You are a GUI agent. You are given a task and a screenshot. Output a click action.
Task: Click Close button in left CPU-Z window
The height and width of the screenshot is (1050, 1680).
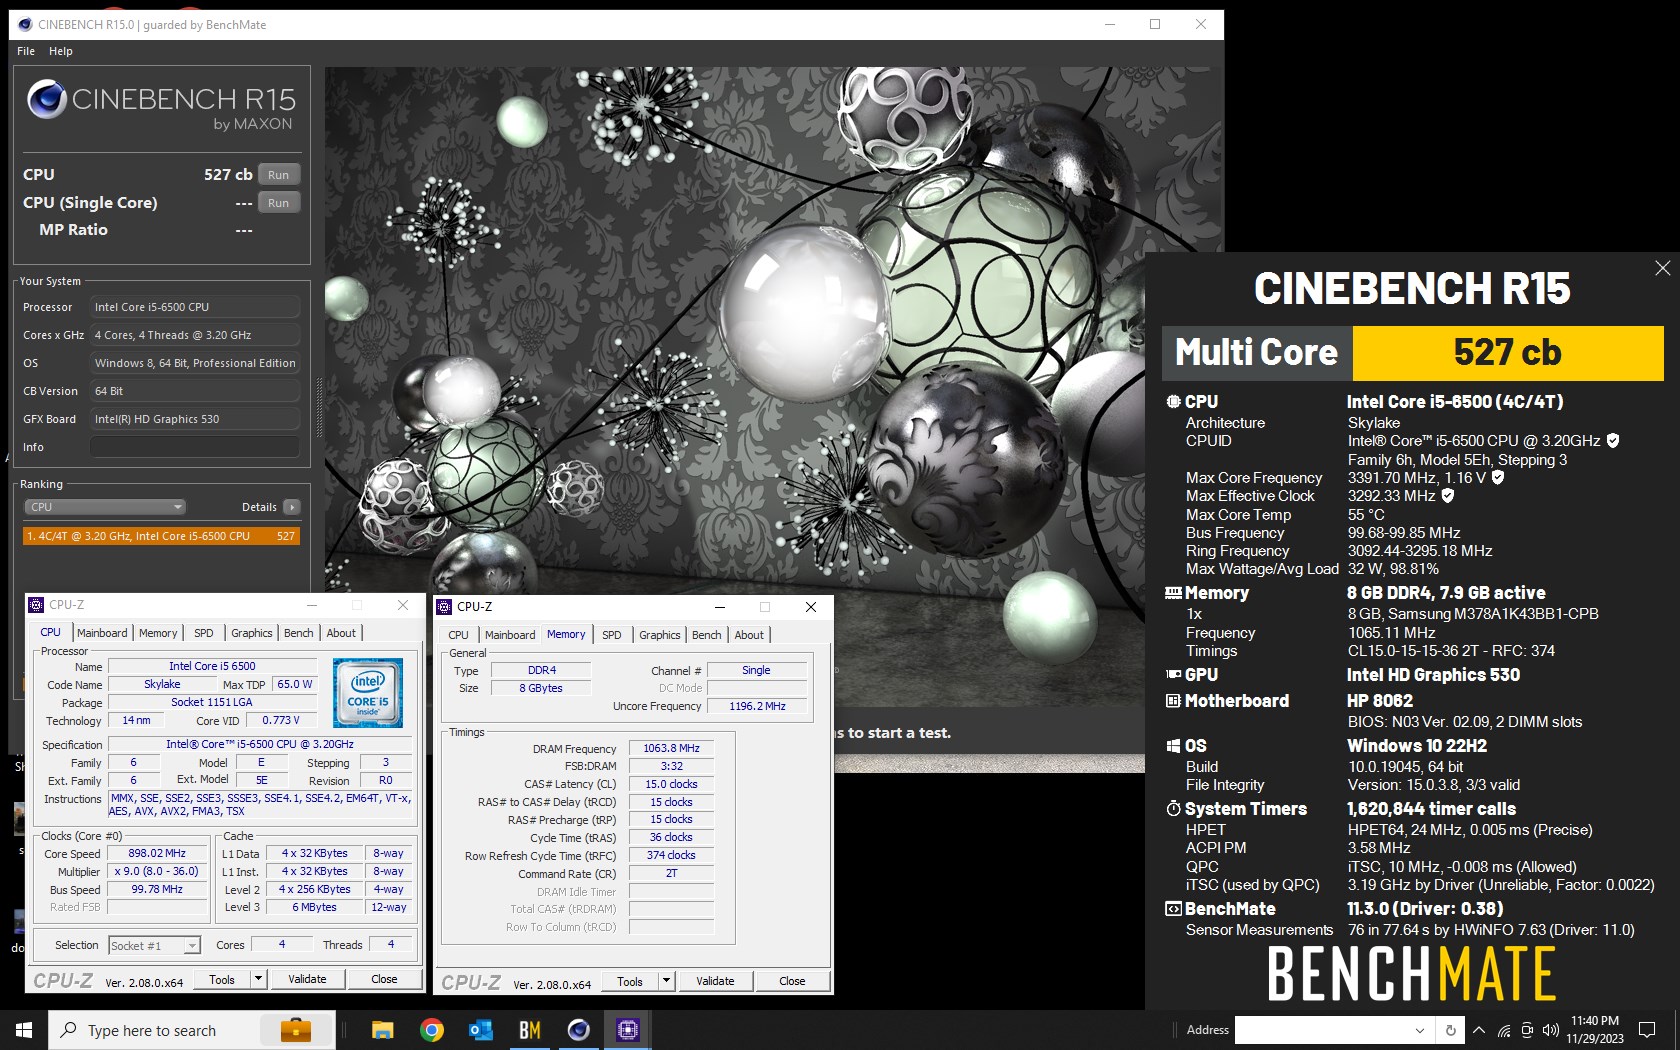point(384,979)
